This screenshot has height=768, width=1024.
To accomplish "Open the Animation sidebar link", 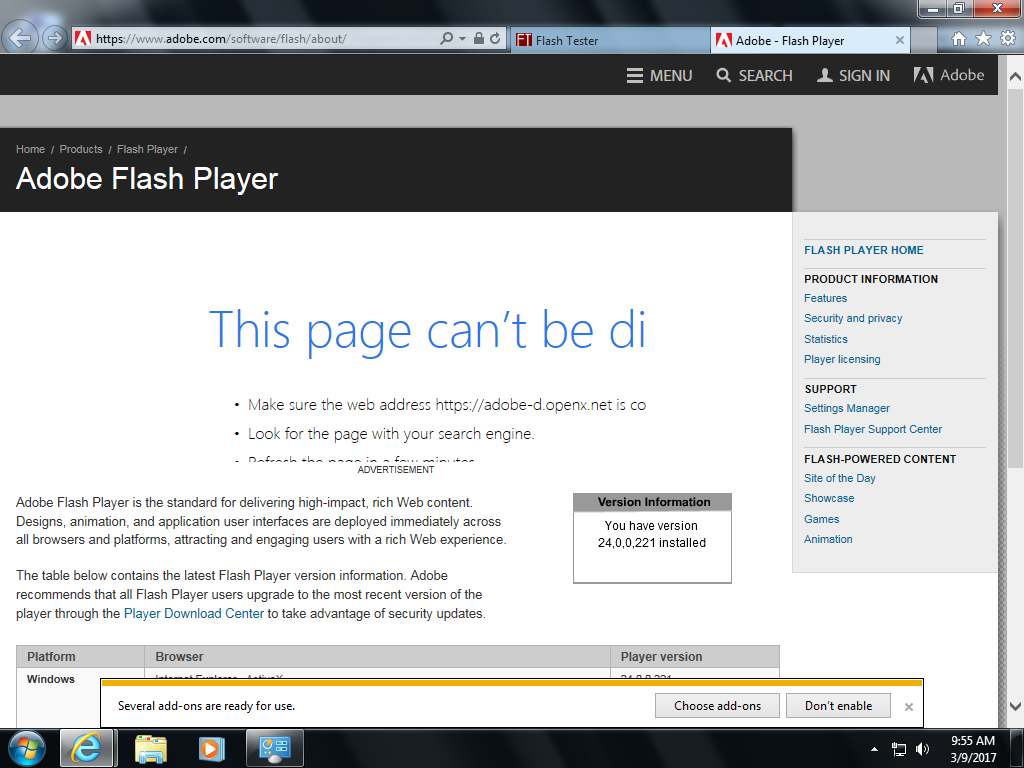I will click(828, 539).
